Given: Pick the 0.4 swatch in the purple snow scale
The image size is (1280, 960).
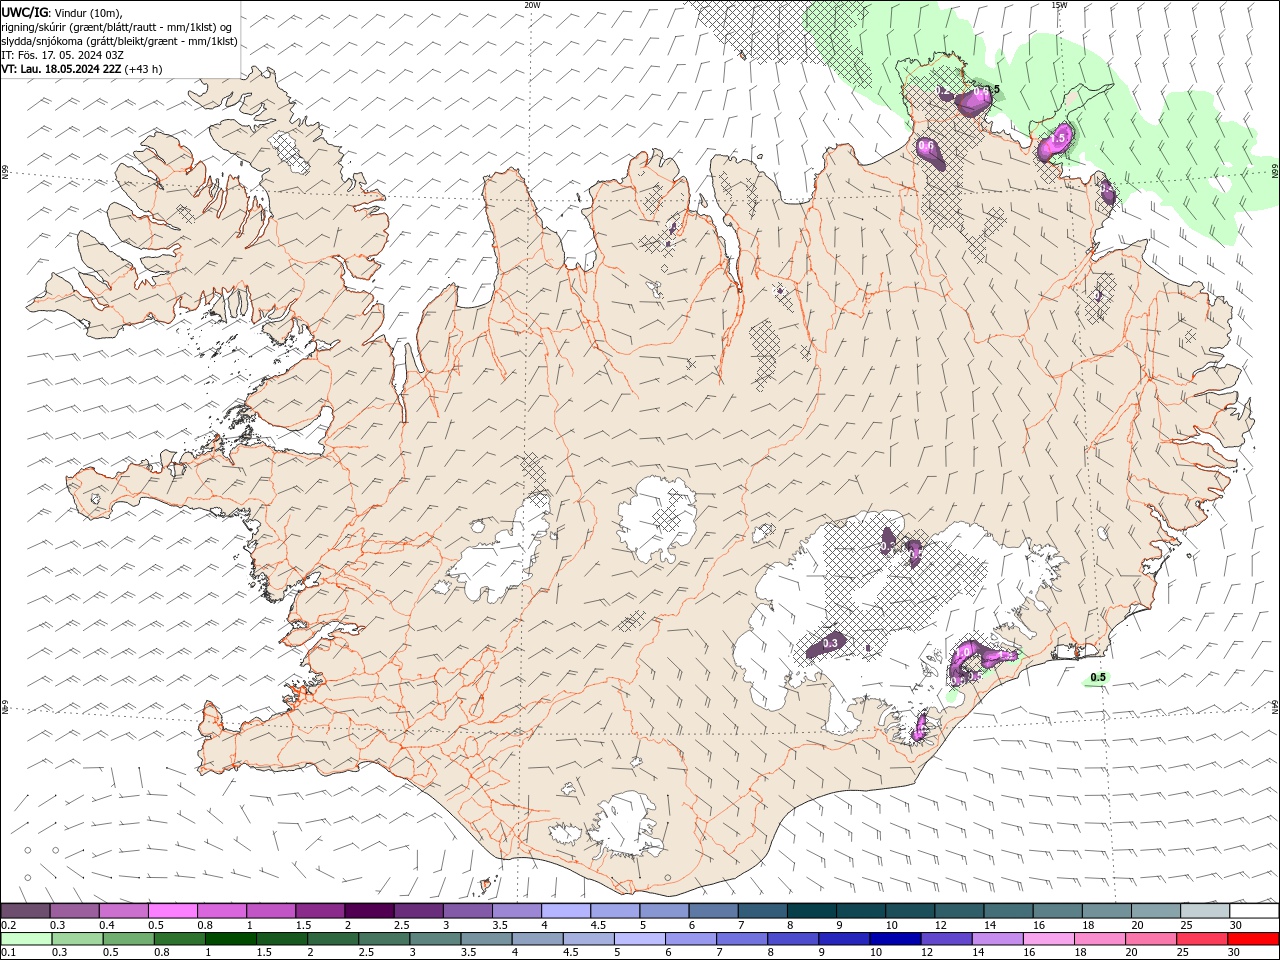Looking at the screenshot, I should click(124, 911).
